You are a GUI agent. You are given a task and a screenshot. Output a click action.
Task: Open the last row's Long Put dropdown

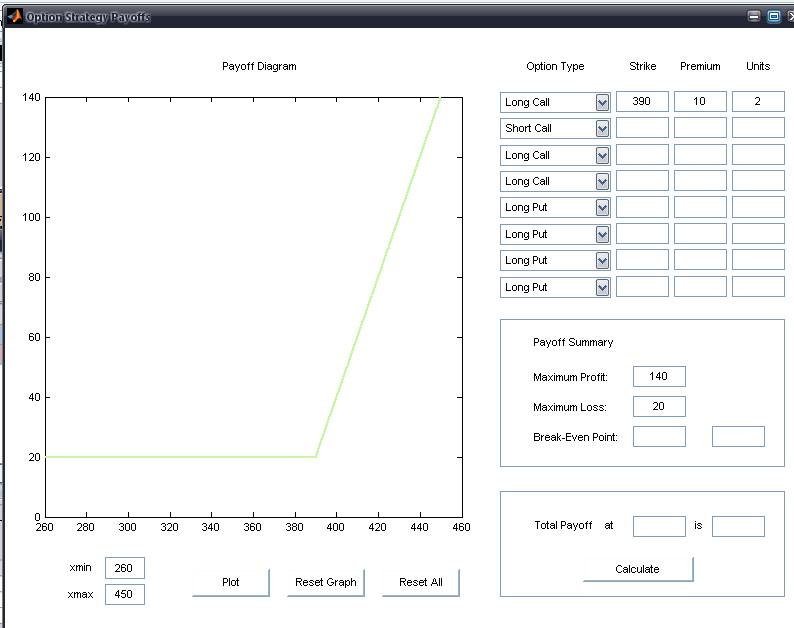[555, 287]
